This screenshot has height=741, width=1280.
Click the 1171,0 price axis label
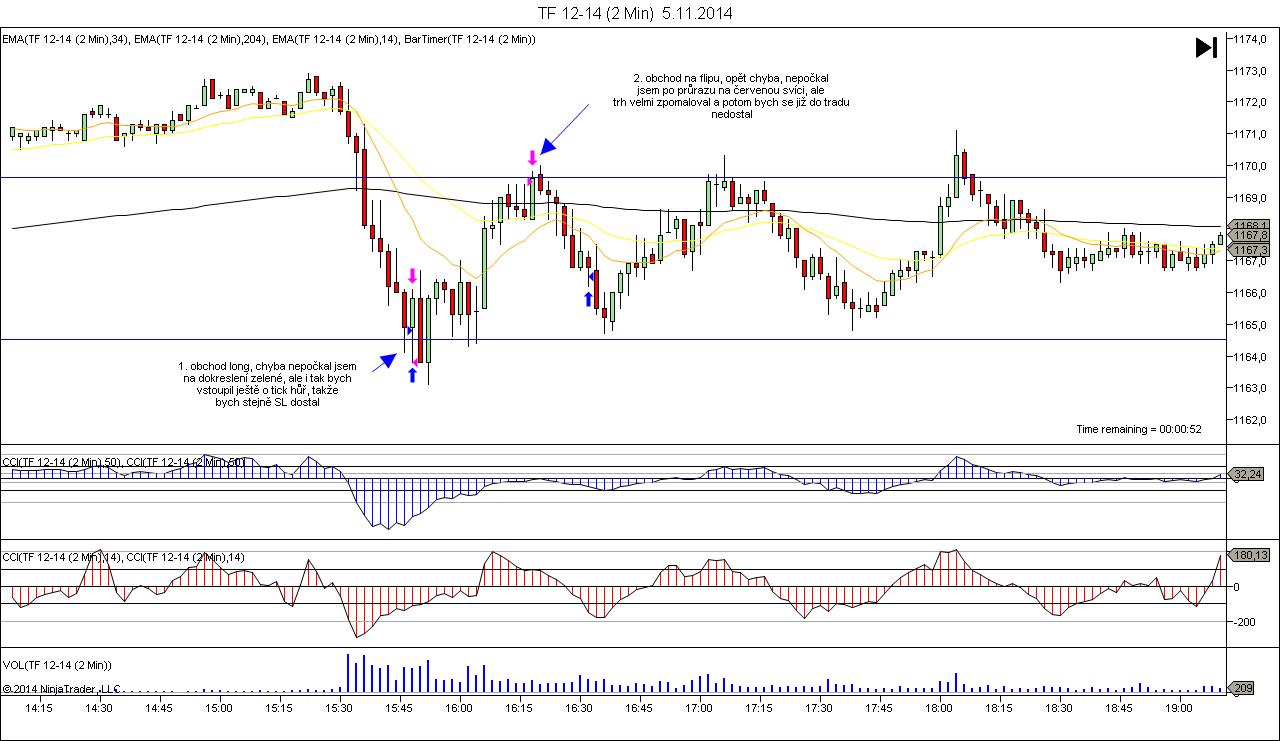click(1251, 134)
